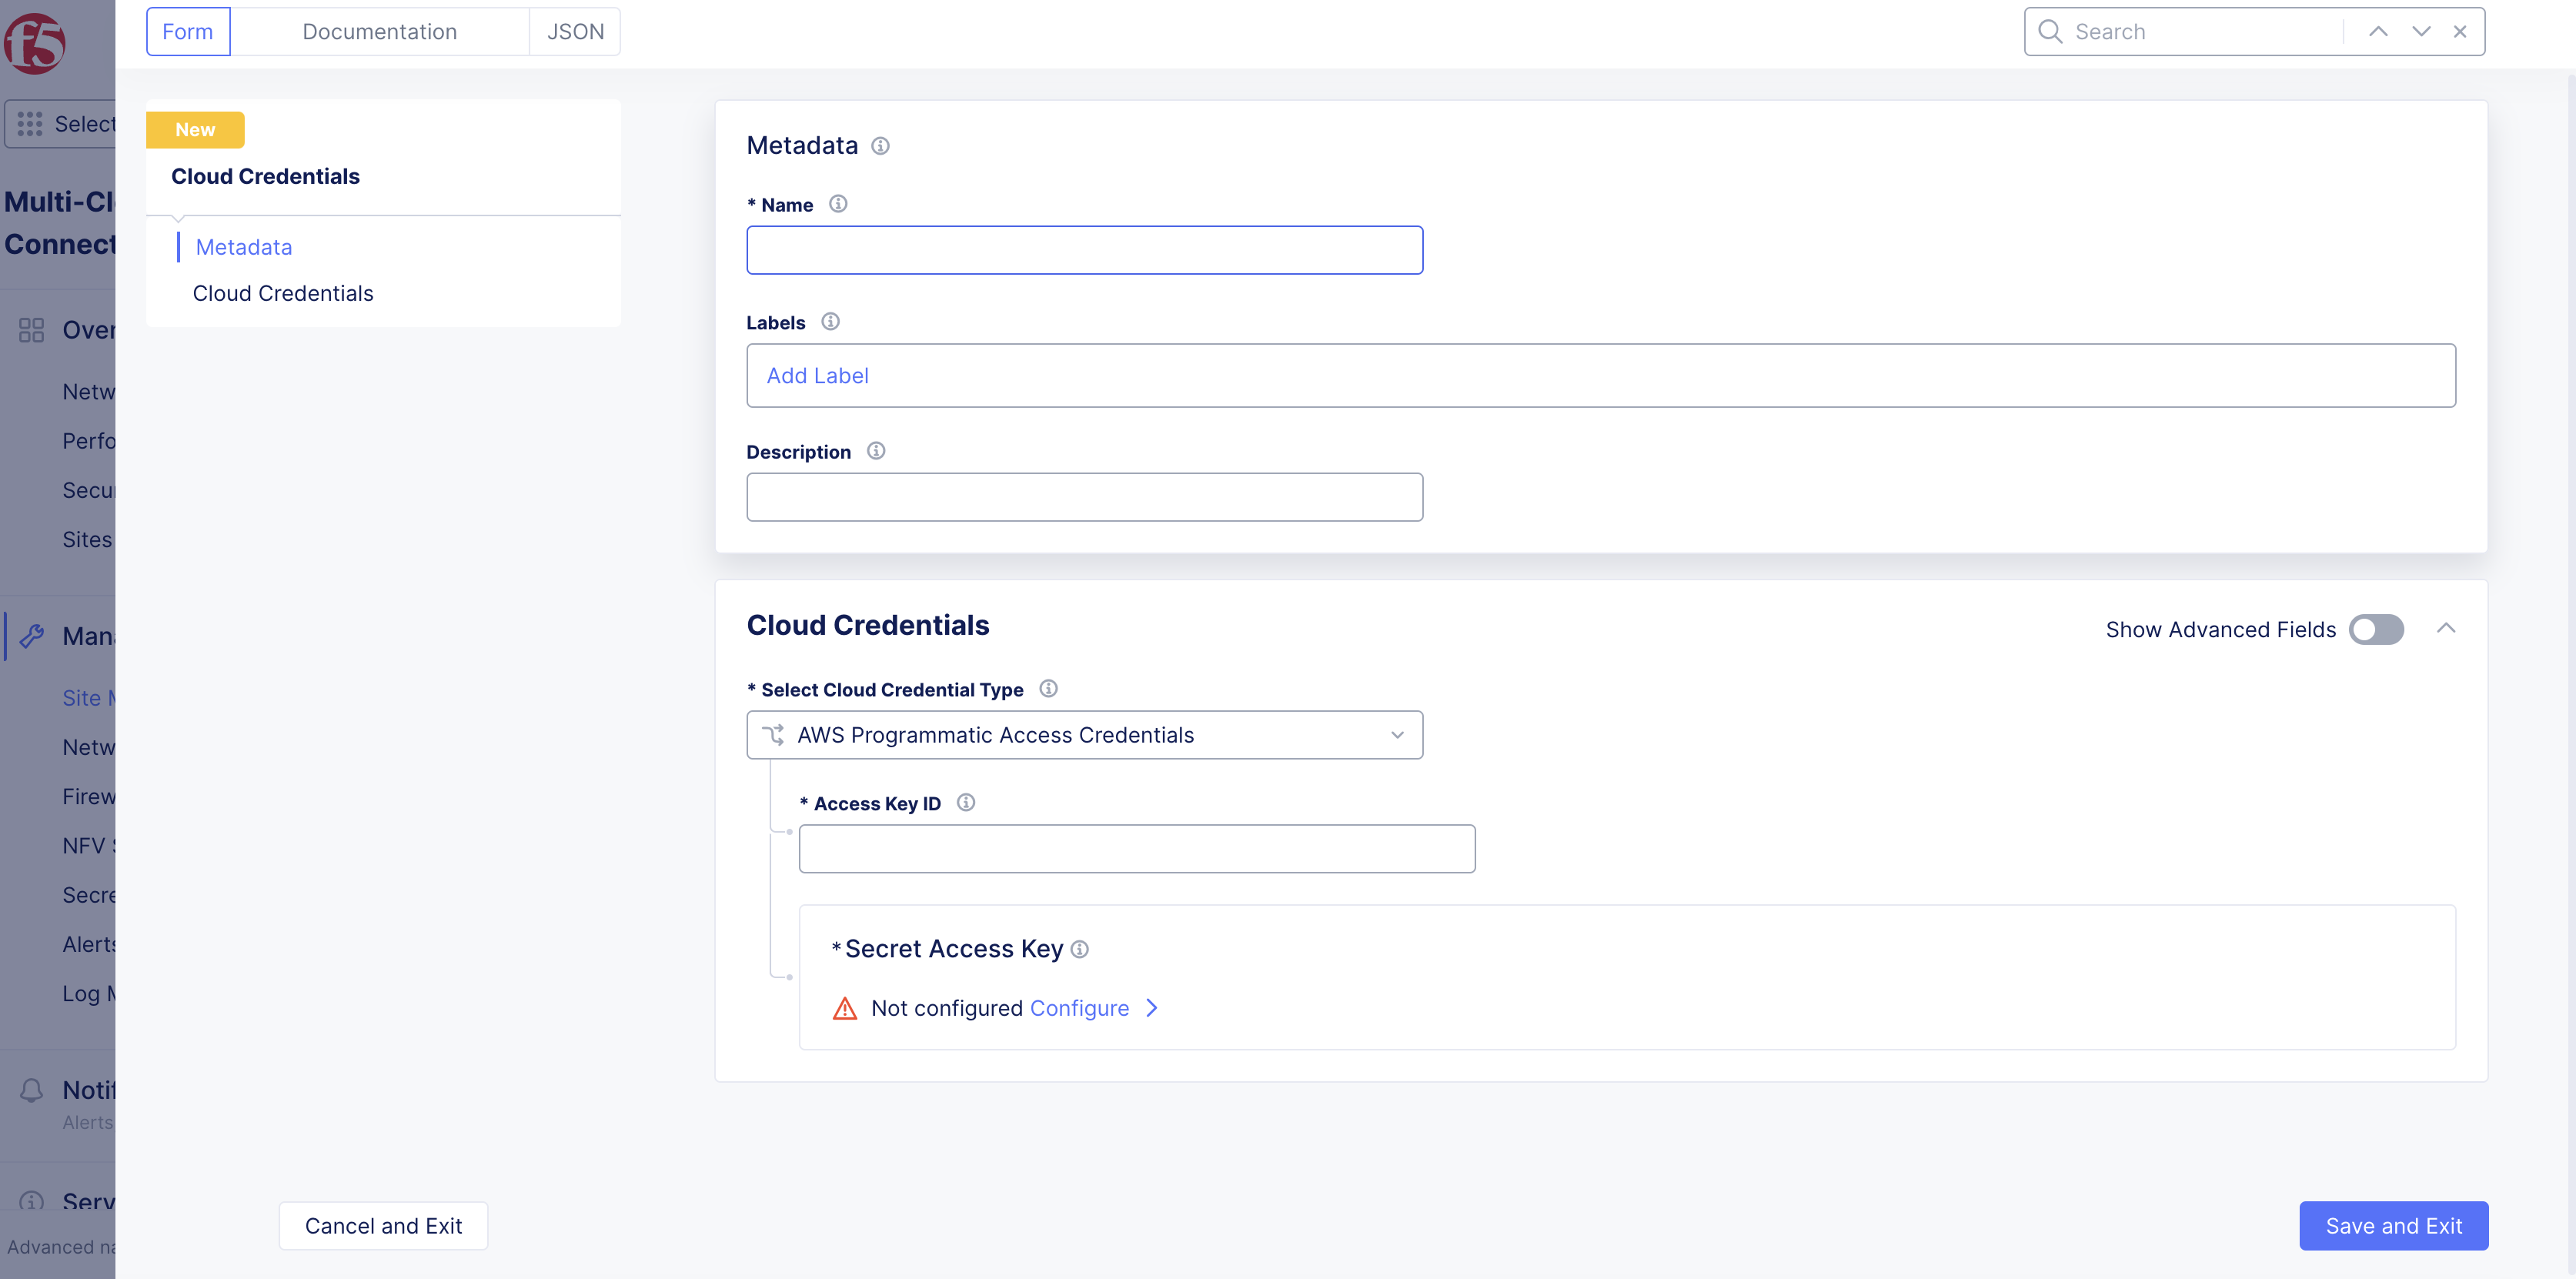Viewport: 2576px width, 1279px height.
Task: Click inside the Description input field
Action: pyautogui.click(x=1085, y=496)
